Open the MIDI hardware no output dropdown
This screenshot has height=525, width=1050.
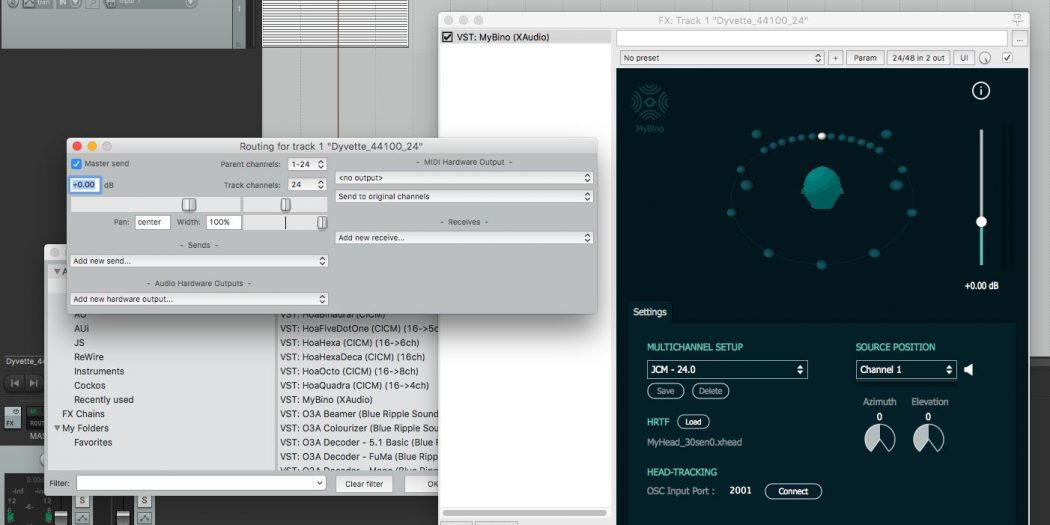pos(464,178)
